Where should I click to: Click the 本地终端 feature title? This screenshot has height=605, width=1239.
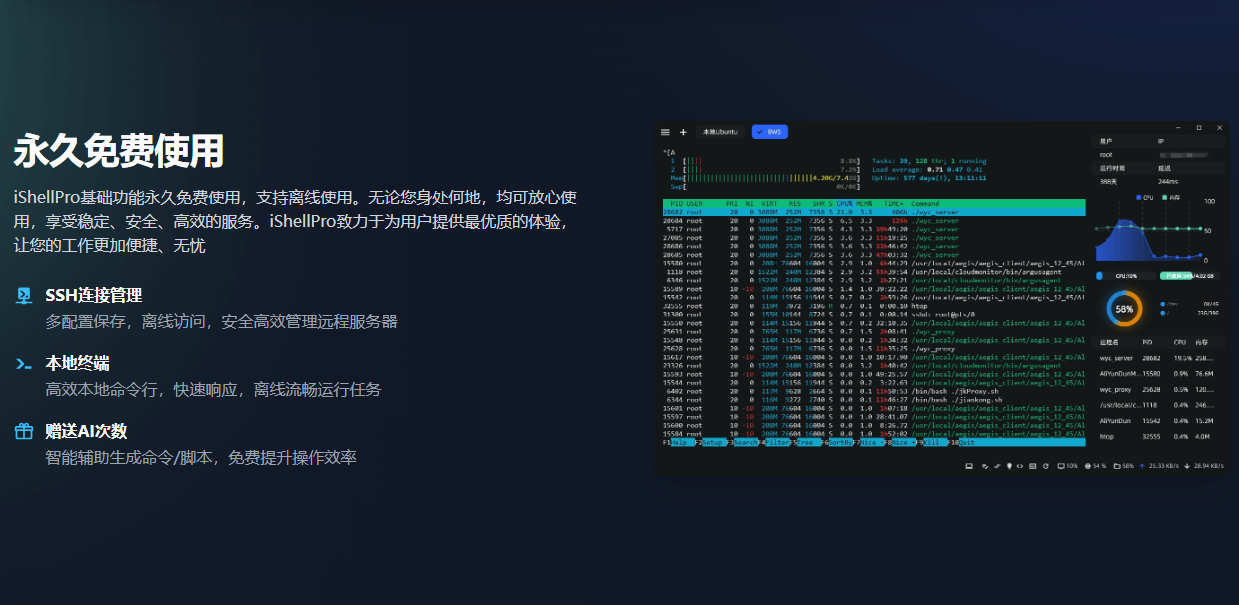tap(77, 363)
